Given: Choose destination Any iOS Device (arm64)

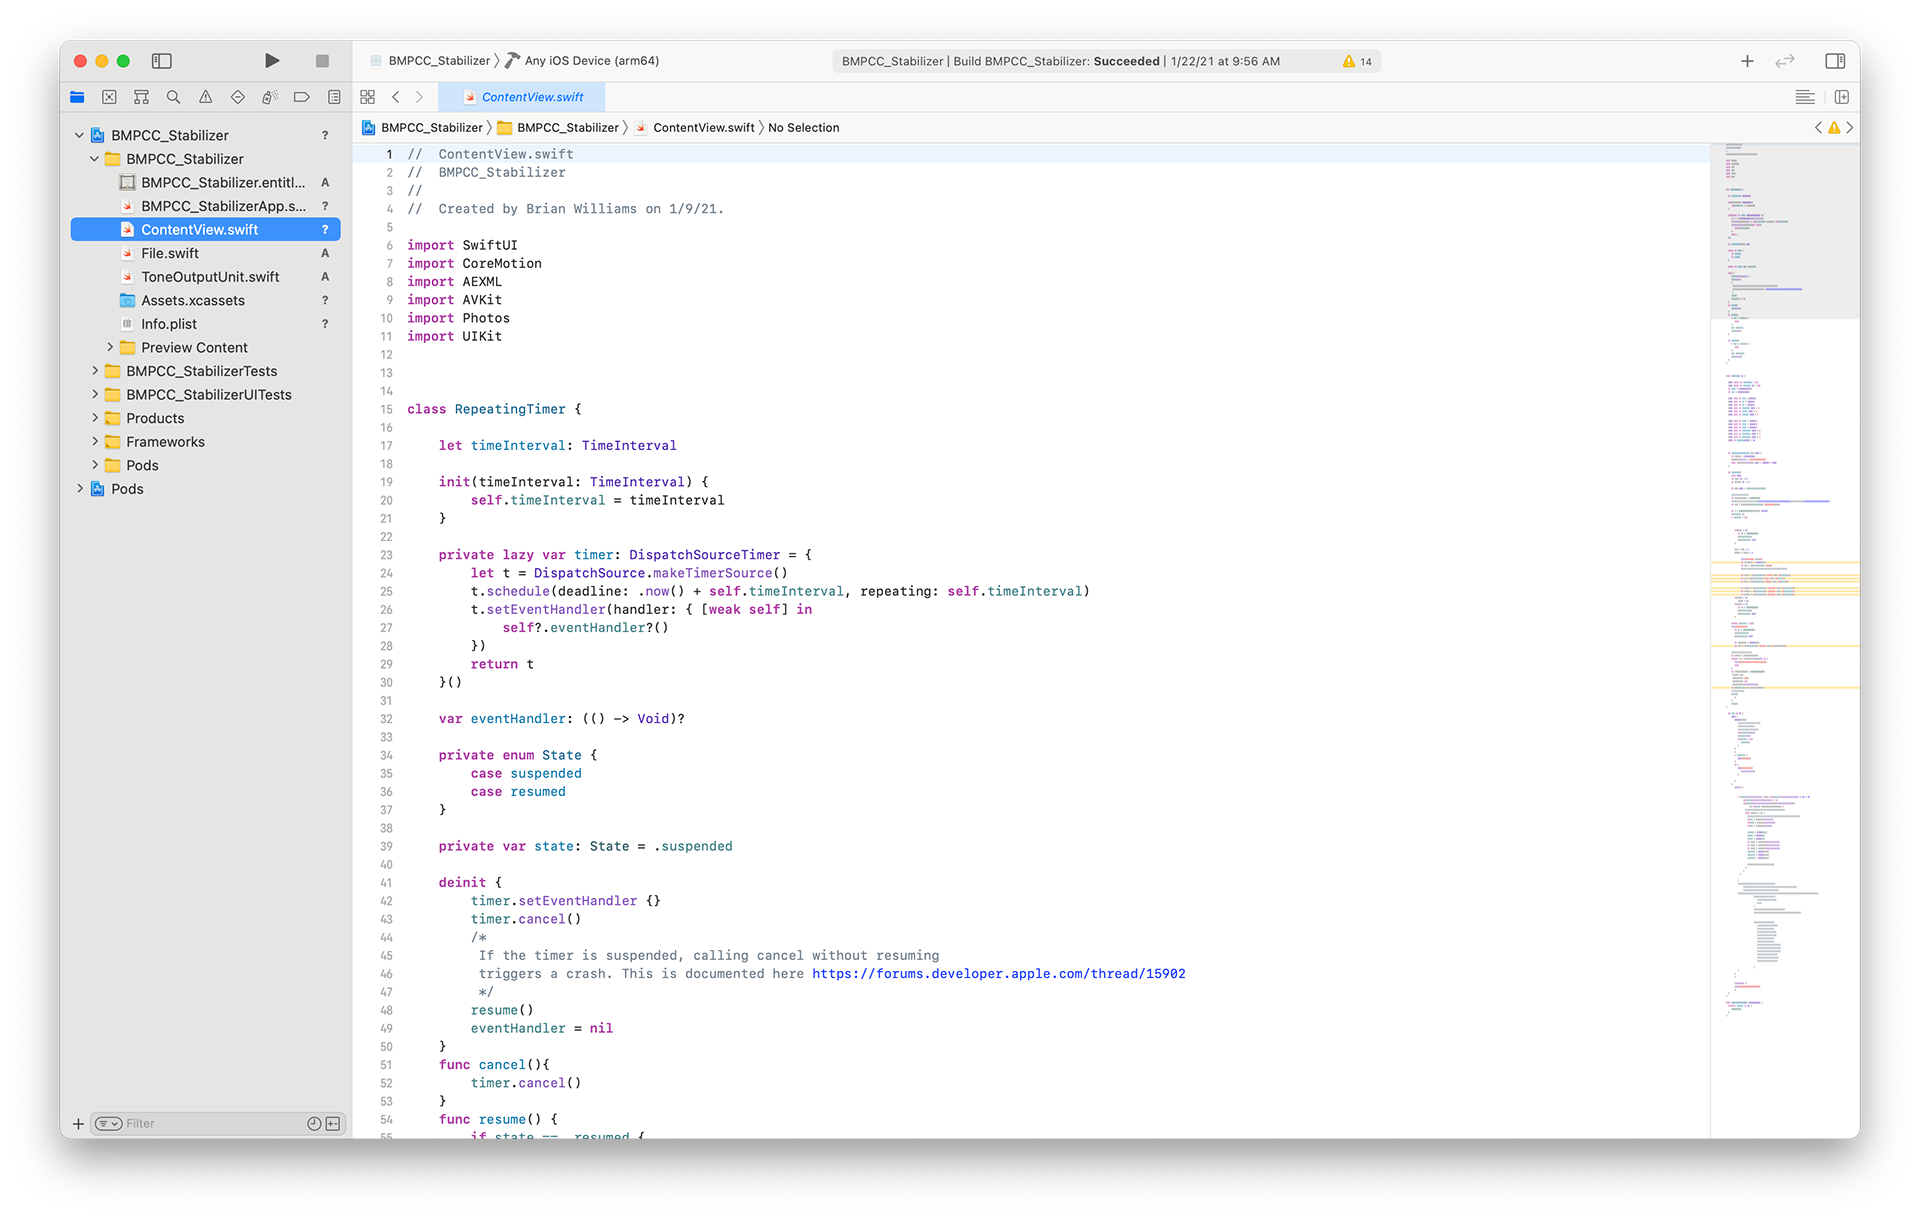Looking at the screenshot, I should click(582, 61).
